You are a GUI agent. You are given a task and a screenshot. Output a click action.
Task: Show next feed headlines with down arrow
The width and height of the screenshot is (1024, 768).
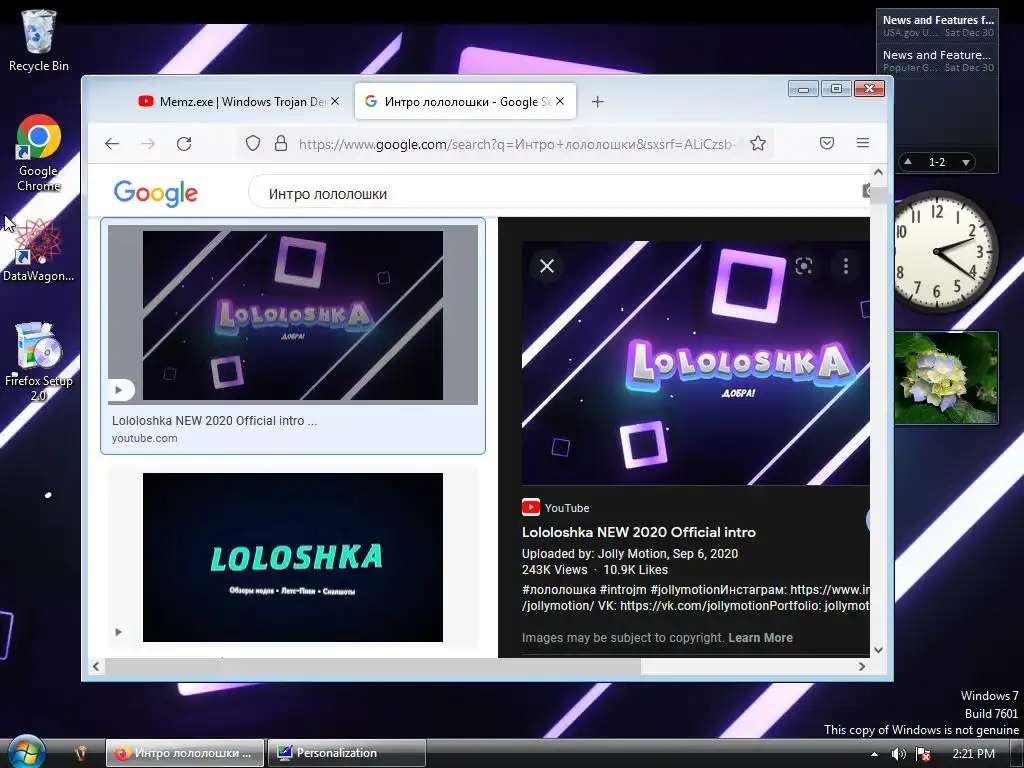pyautogui.click(x=966, y=162)
